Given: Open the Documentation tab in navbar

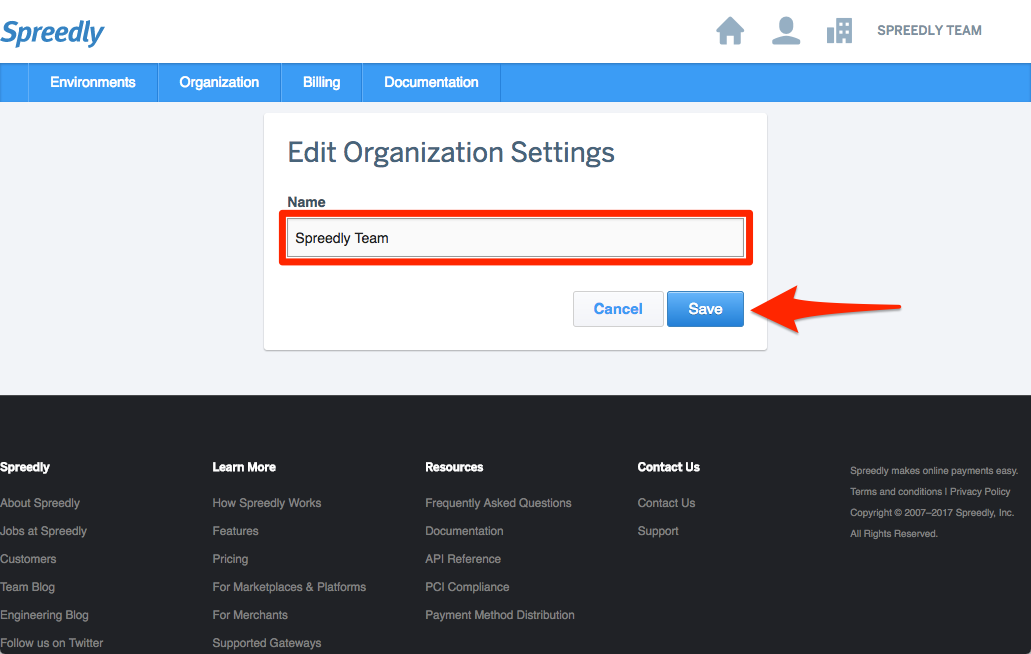Looking at the screenshot, I should [x=431, y=82].
